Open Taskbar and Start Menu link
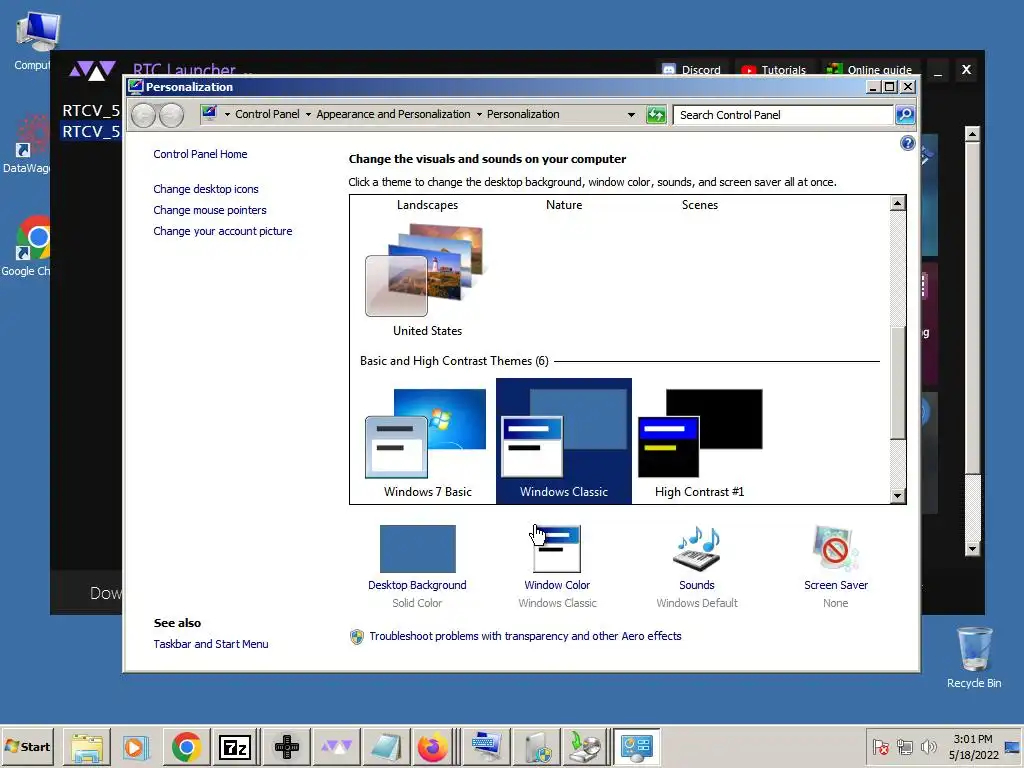The height and width of the screenshot is (768, 1024). click(x=210, y=644)
